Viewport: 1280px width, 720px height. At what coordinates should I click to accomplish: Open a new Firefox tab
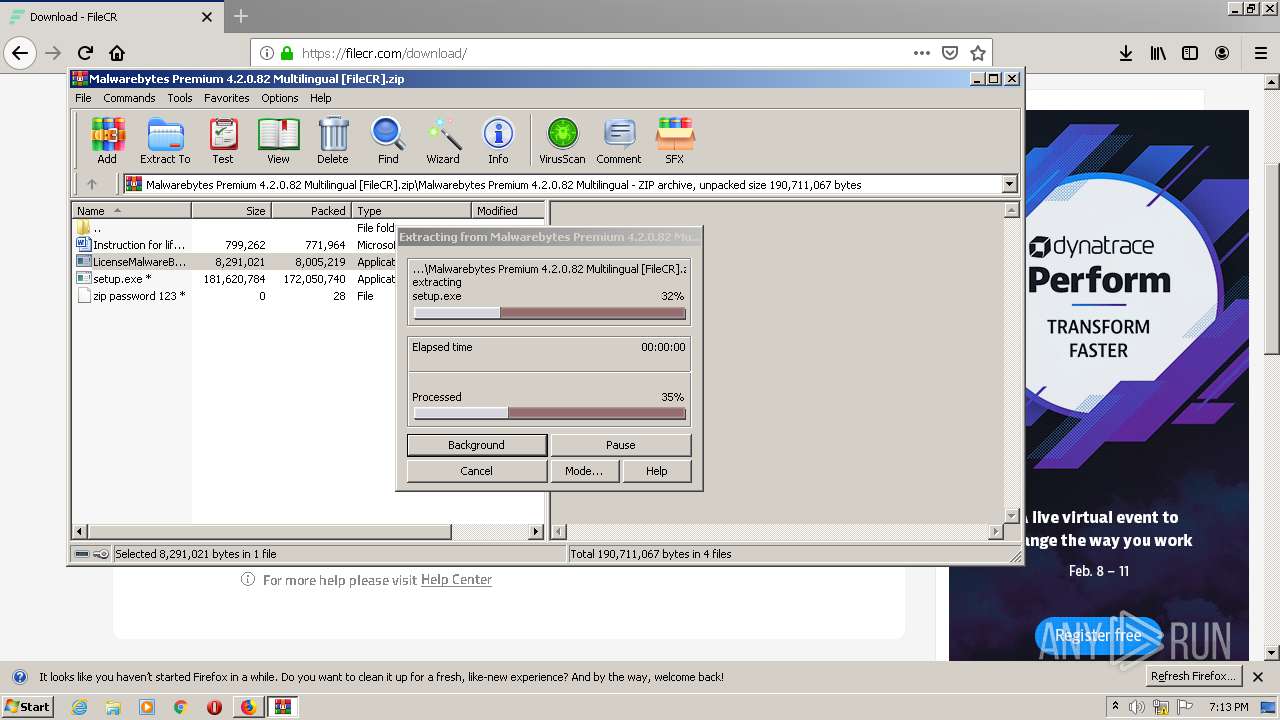click(x=241, y=17)
